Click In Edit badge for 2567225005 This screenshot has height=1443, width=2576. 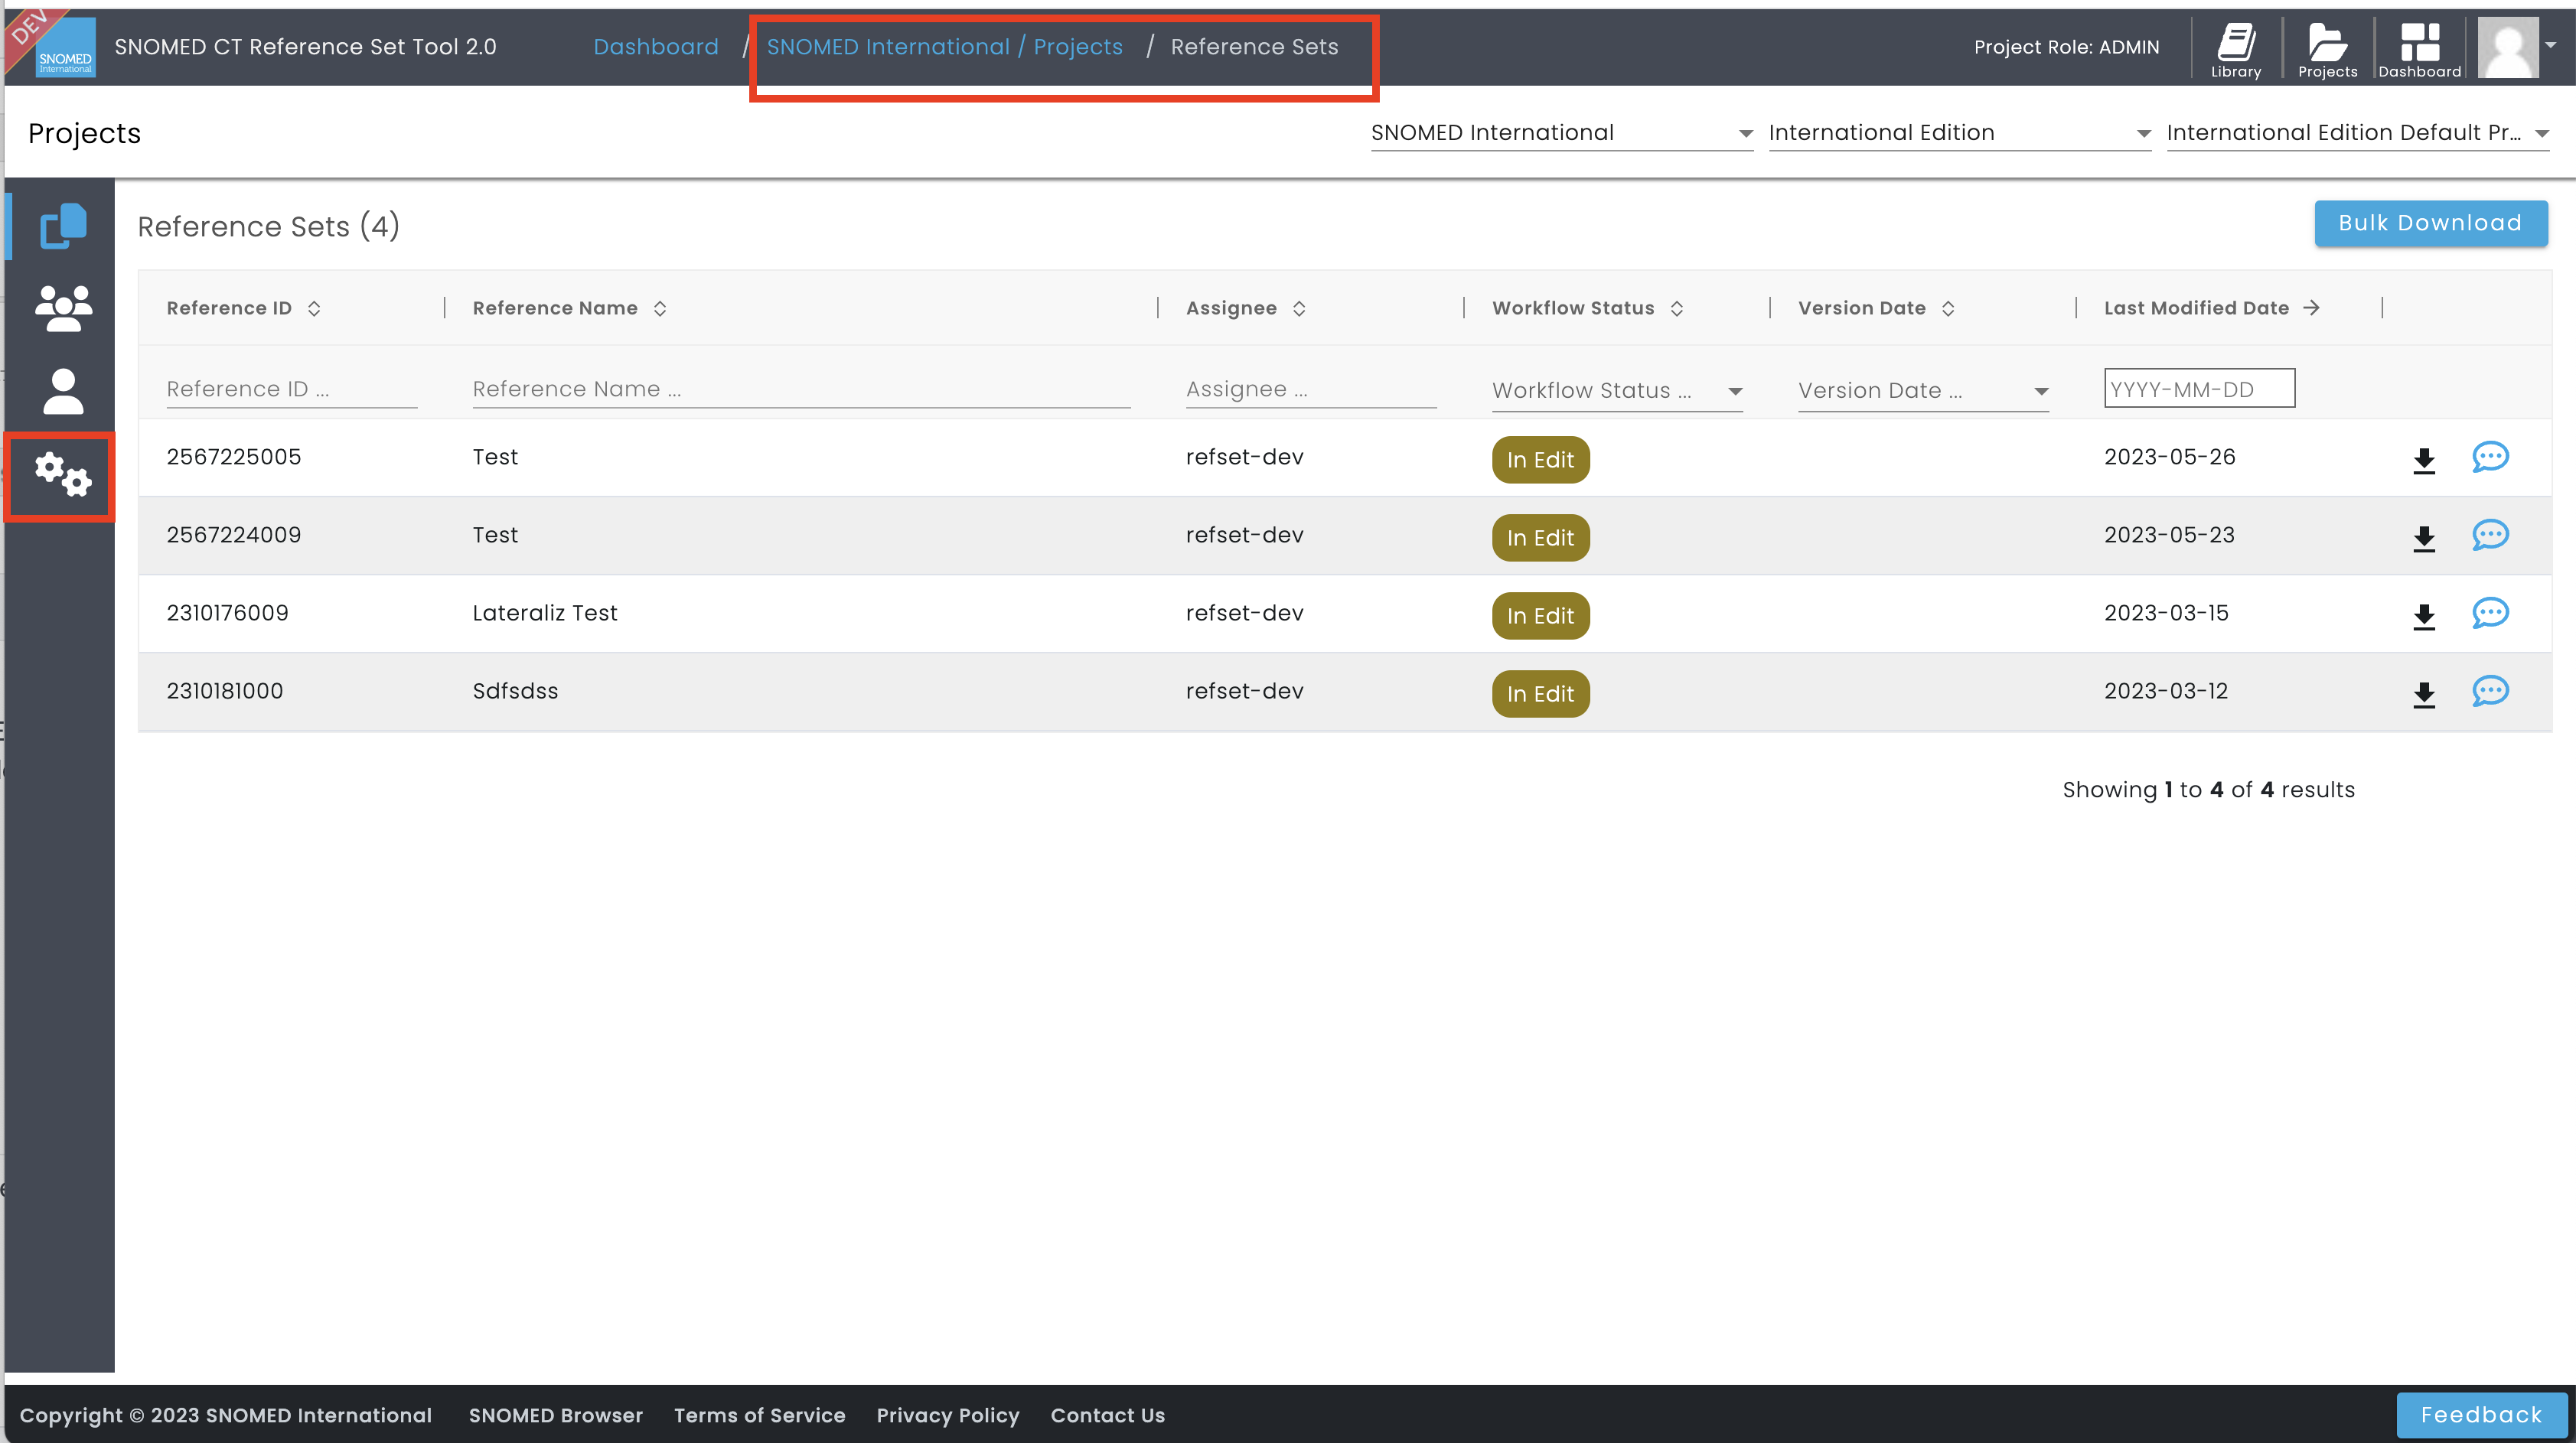(1541, 460)
